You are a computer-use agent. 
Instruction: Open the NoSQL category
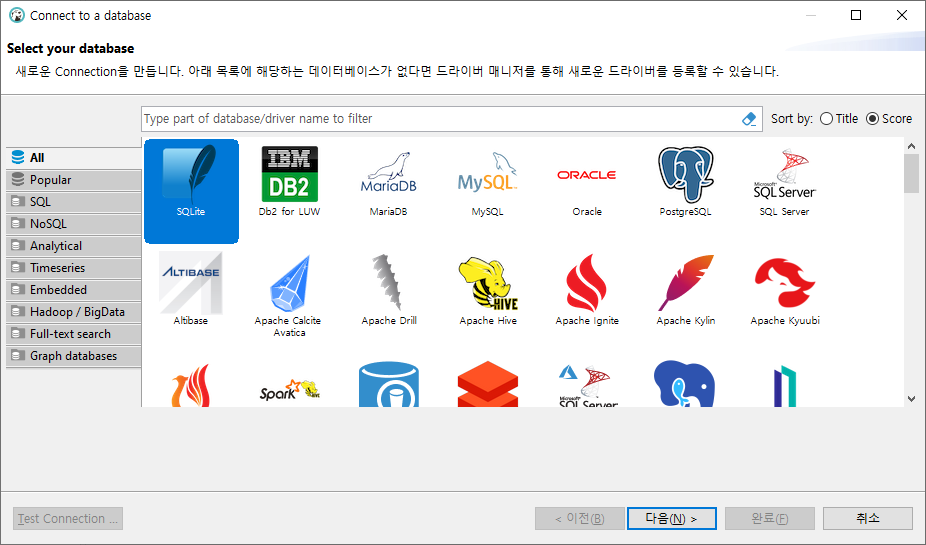pyautogui.click(x=74, y=224)
